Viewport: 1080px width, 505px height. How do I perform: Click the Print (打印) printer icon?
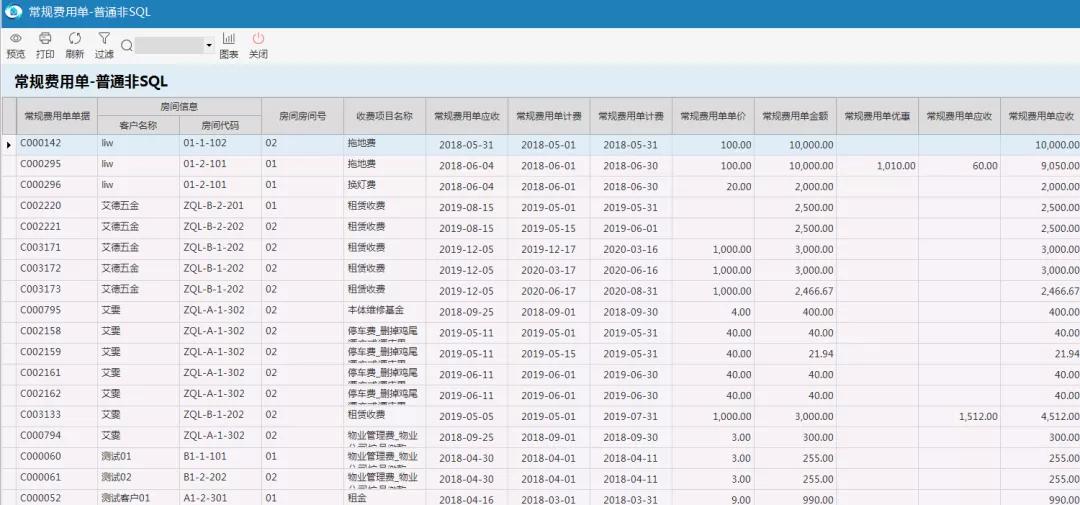(x=45, y=39)
